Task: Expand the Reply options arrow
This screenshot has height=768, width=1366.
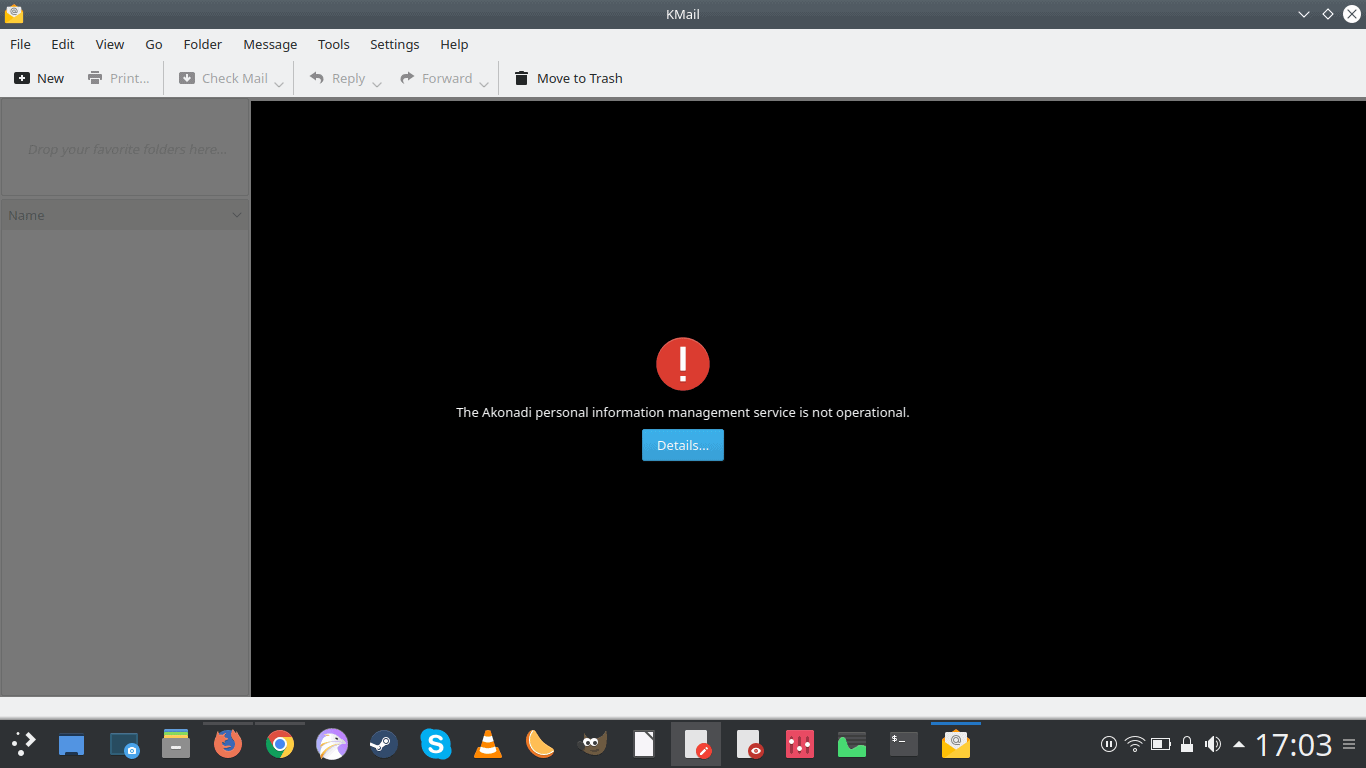Action: (376, 84)
